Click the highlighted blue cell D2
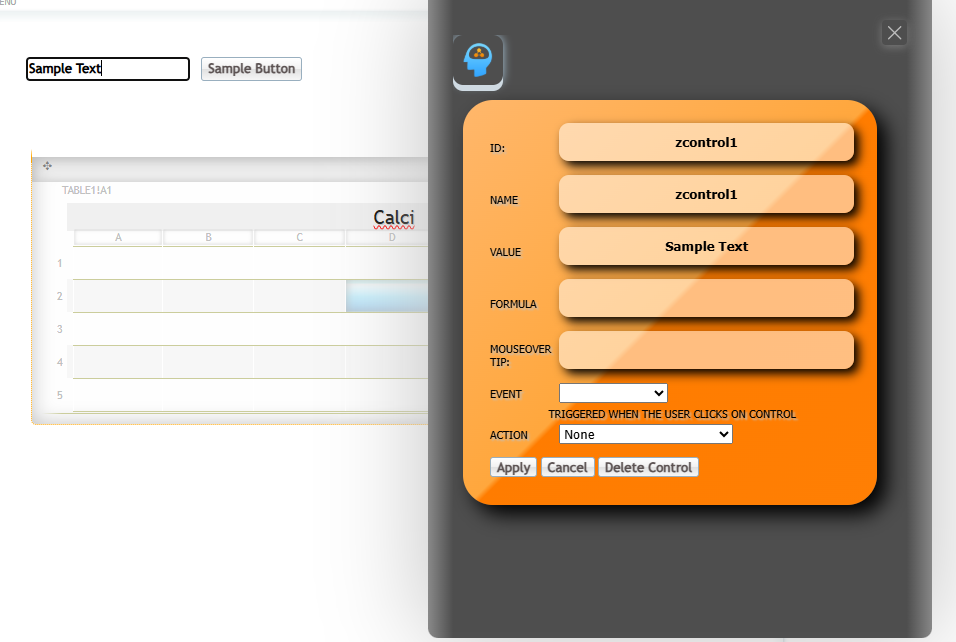This screenshot has width=956, height=642. (387, 296)
